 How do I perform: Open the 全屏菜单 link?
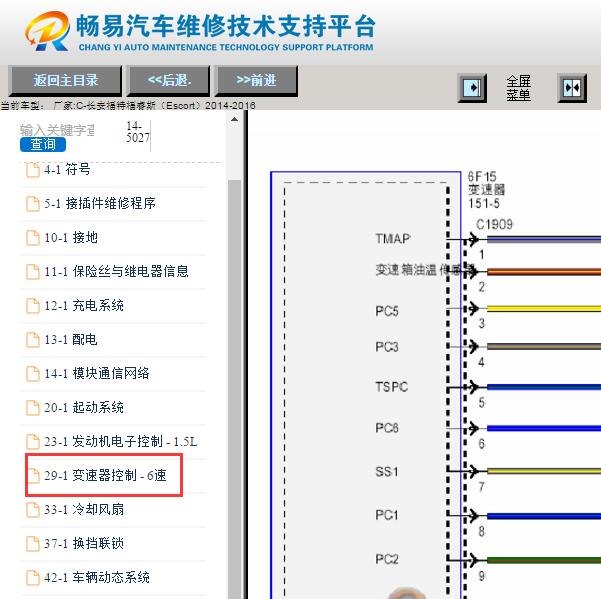[x=518, y=88]
